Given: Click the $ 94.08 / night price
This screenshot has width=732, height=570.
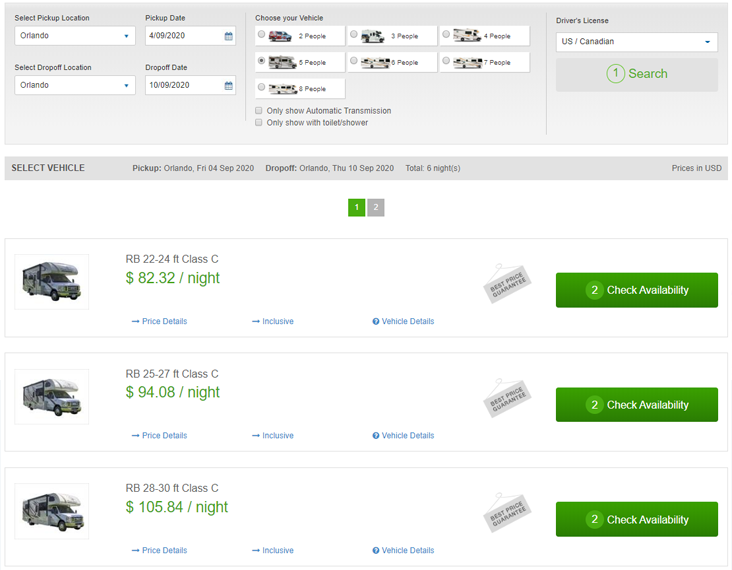Looking at the screenshot, I should click(x=172, y=392).
